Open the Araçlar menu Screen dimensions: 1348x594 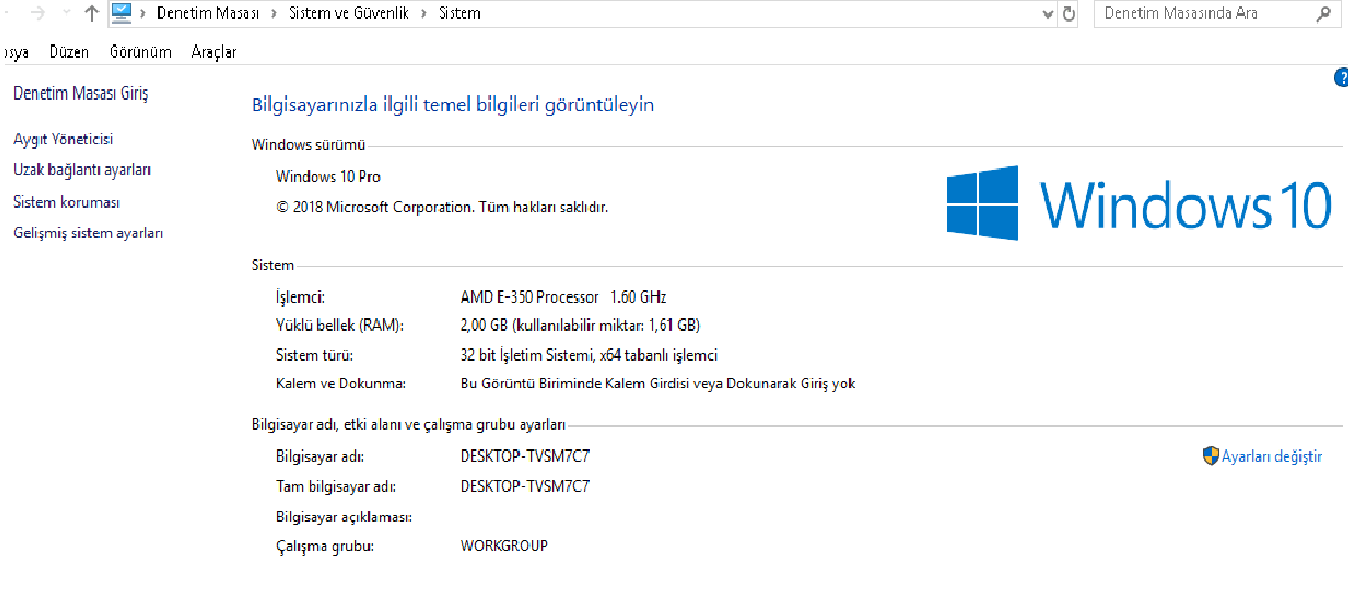214,52
